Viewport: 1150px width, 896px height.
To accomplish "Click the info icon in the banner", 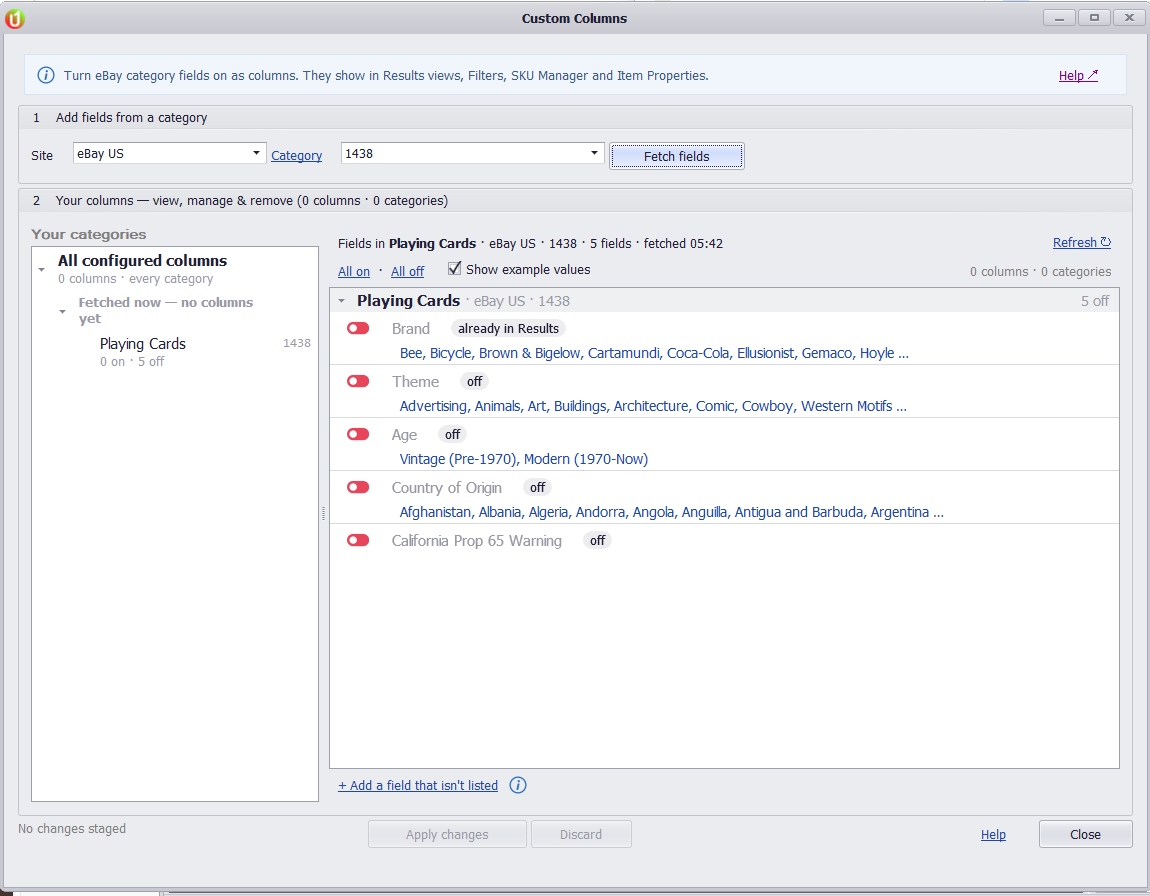I will [45, 76].
